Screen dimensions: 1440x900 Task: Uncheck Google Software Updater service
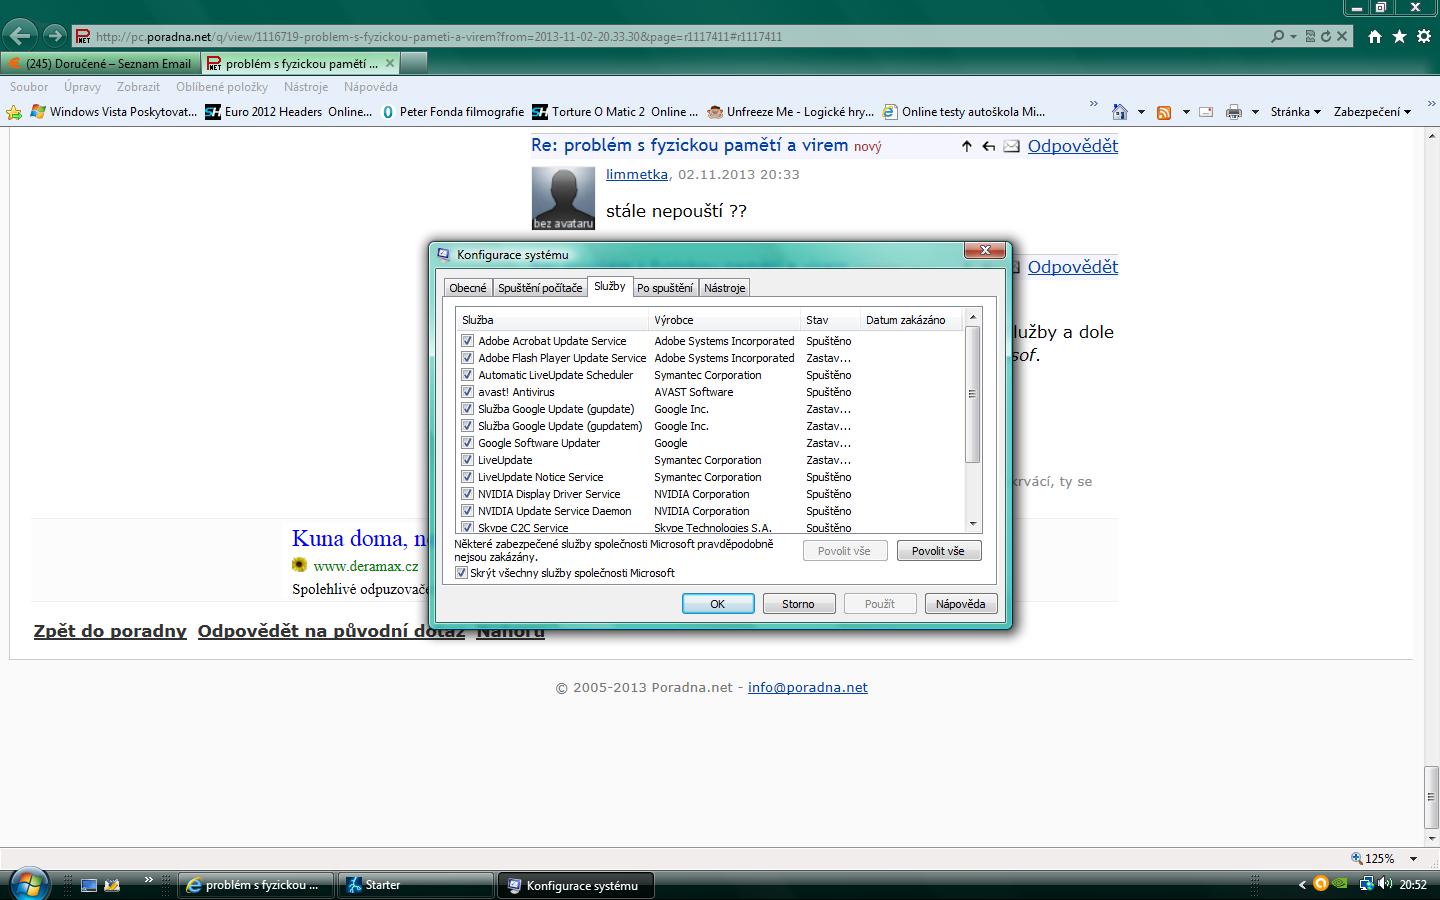tap(467, 443)
